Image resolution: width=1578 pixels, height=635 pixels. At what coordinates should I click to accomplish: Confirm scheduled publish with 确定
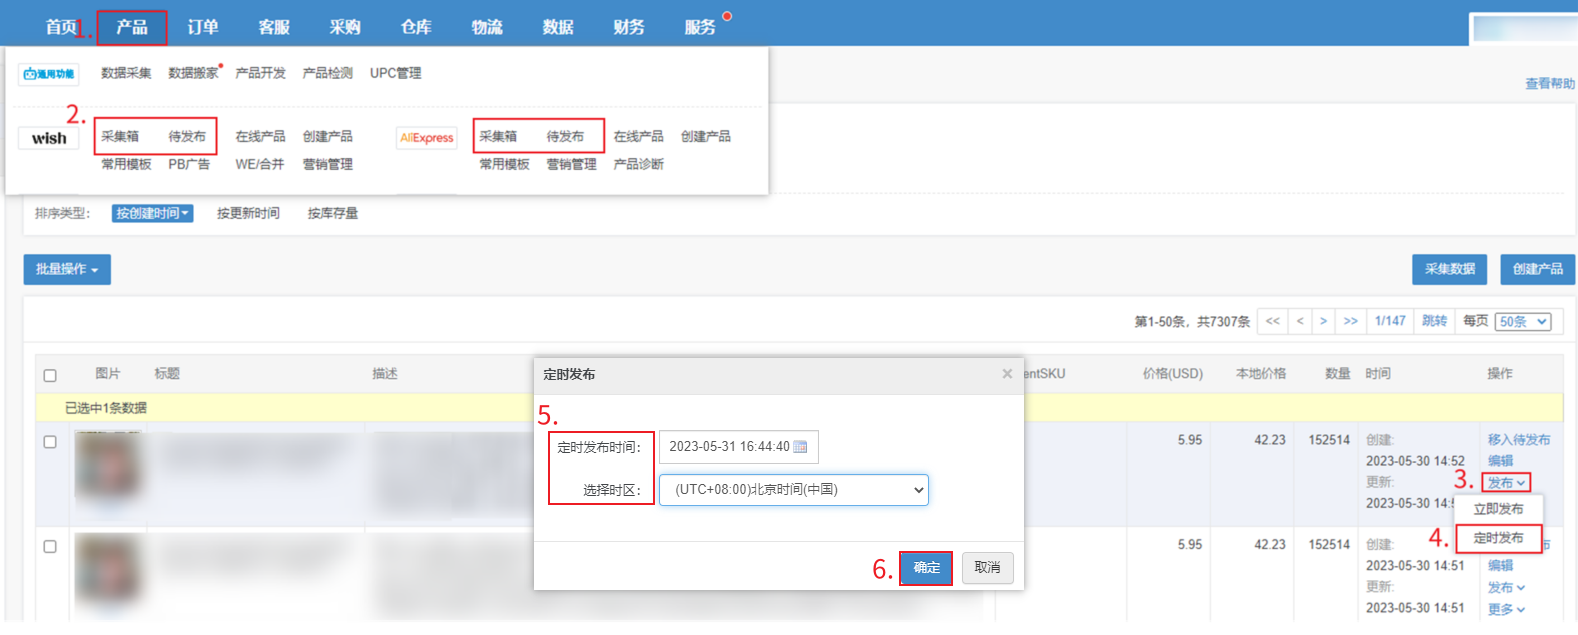[x=926, y=568]
